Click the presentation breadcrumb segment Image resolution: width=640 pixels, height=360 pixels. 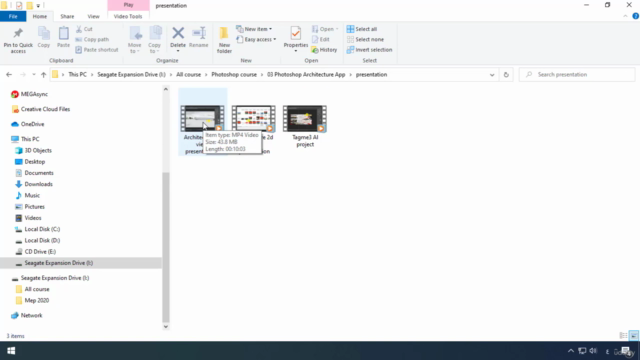click(x=371, y=75)
